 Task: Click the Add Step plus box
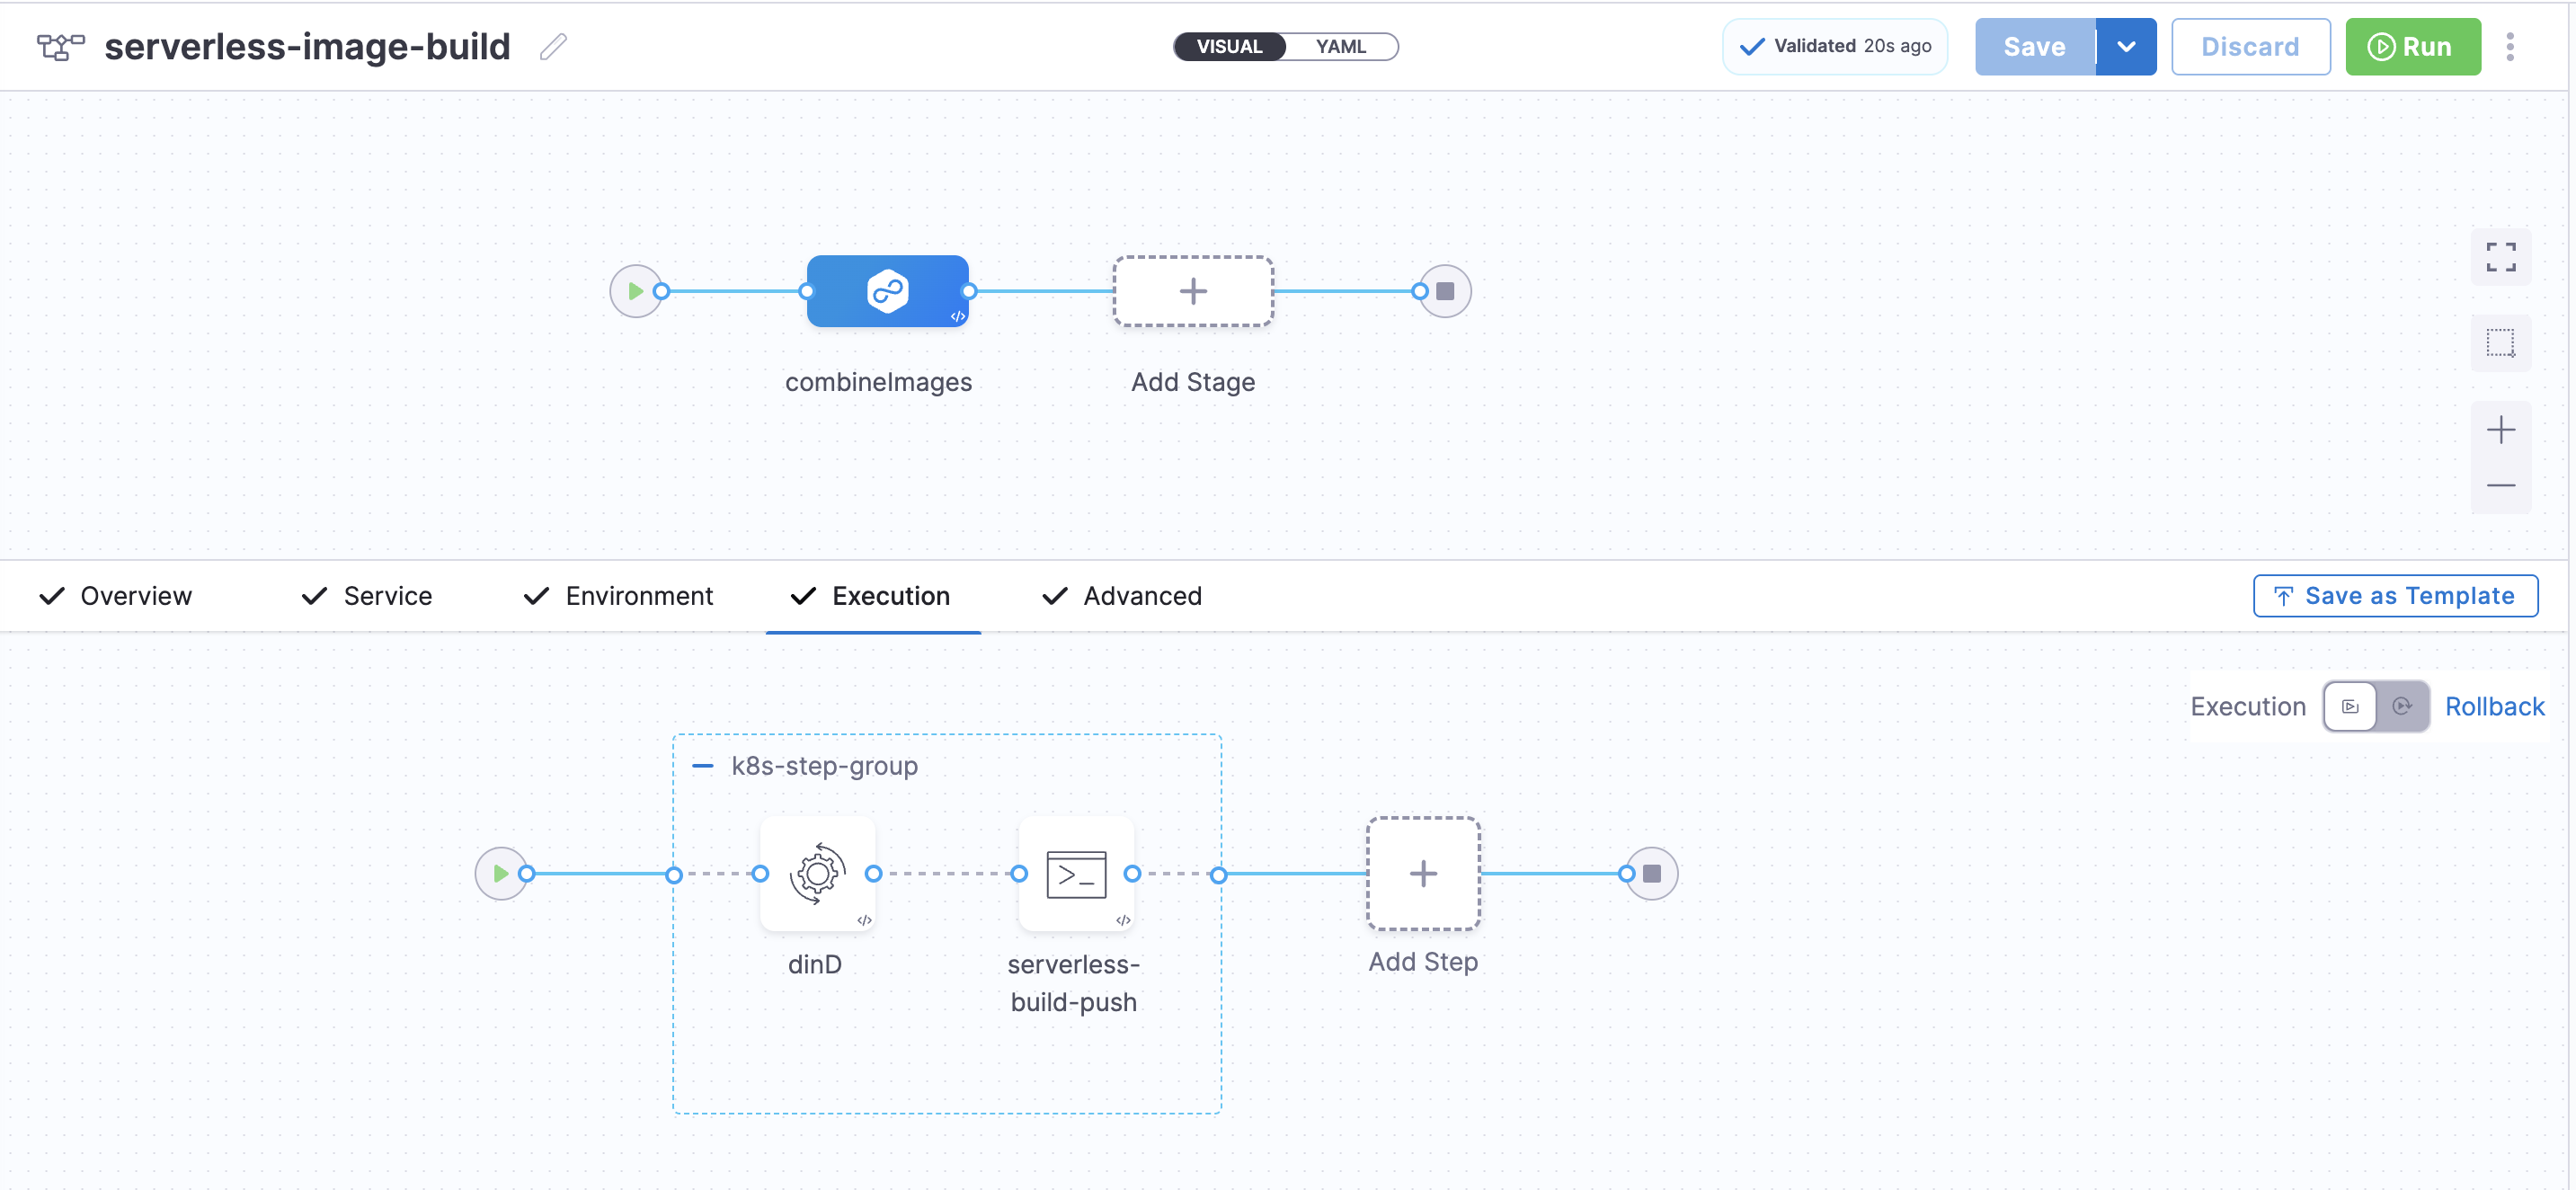(1422, 873)
